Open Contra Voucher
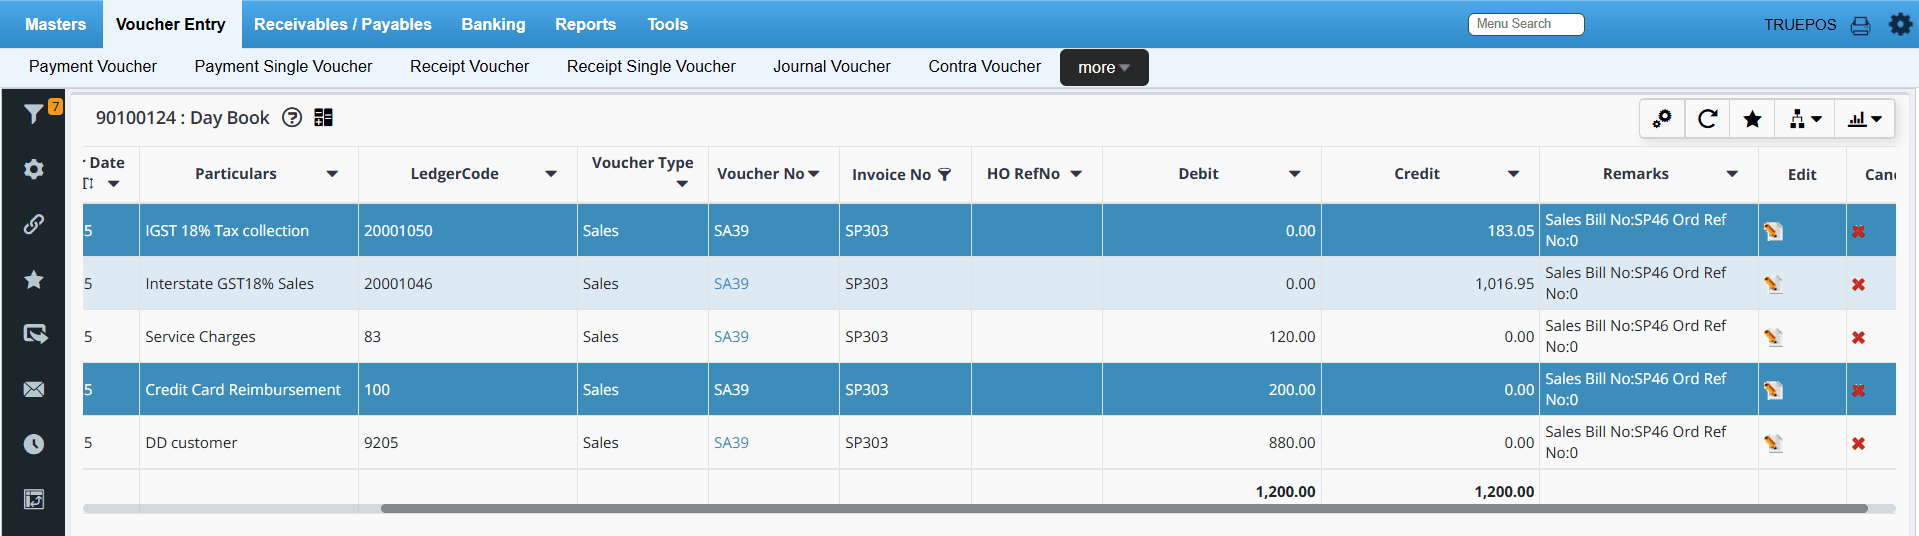The width and height of the screenshot is (1919, 536). coord(985,67)
